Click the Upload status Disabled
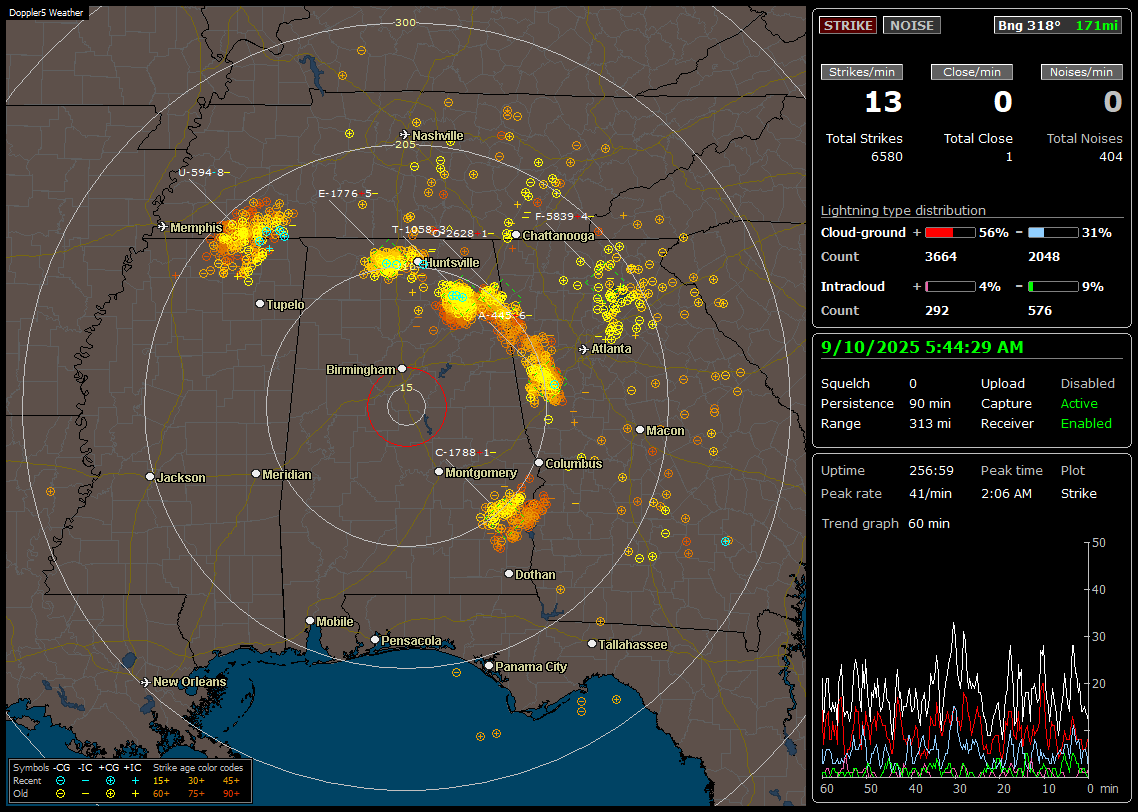The image size is (1138, 812). coord(1087,383)
